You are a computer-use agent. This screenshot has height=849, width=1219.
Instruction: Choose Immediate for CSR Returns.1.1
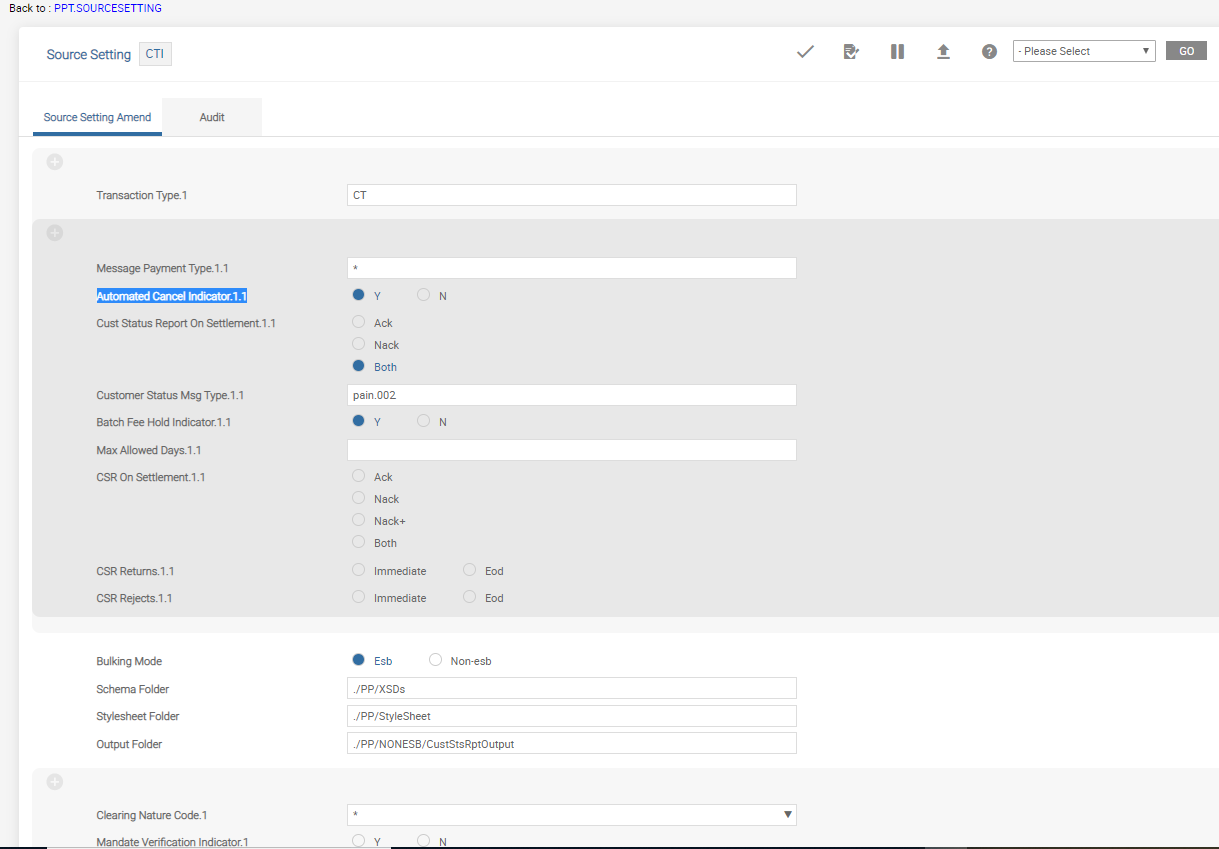359,570
